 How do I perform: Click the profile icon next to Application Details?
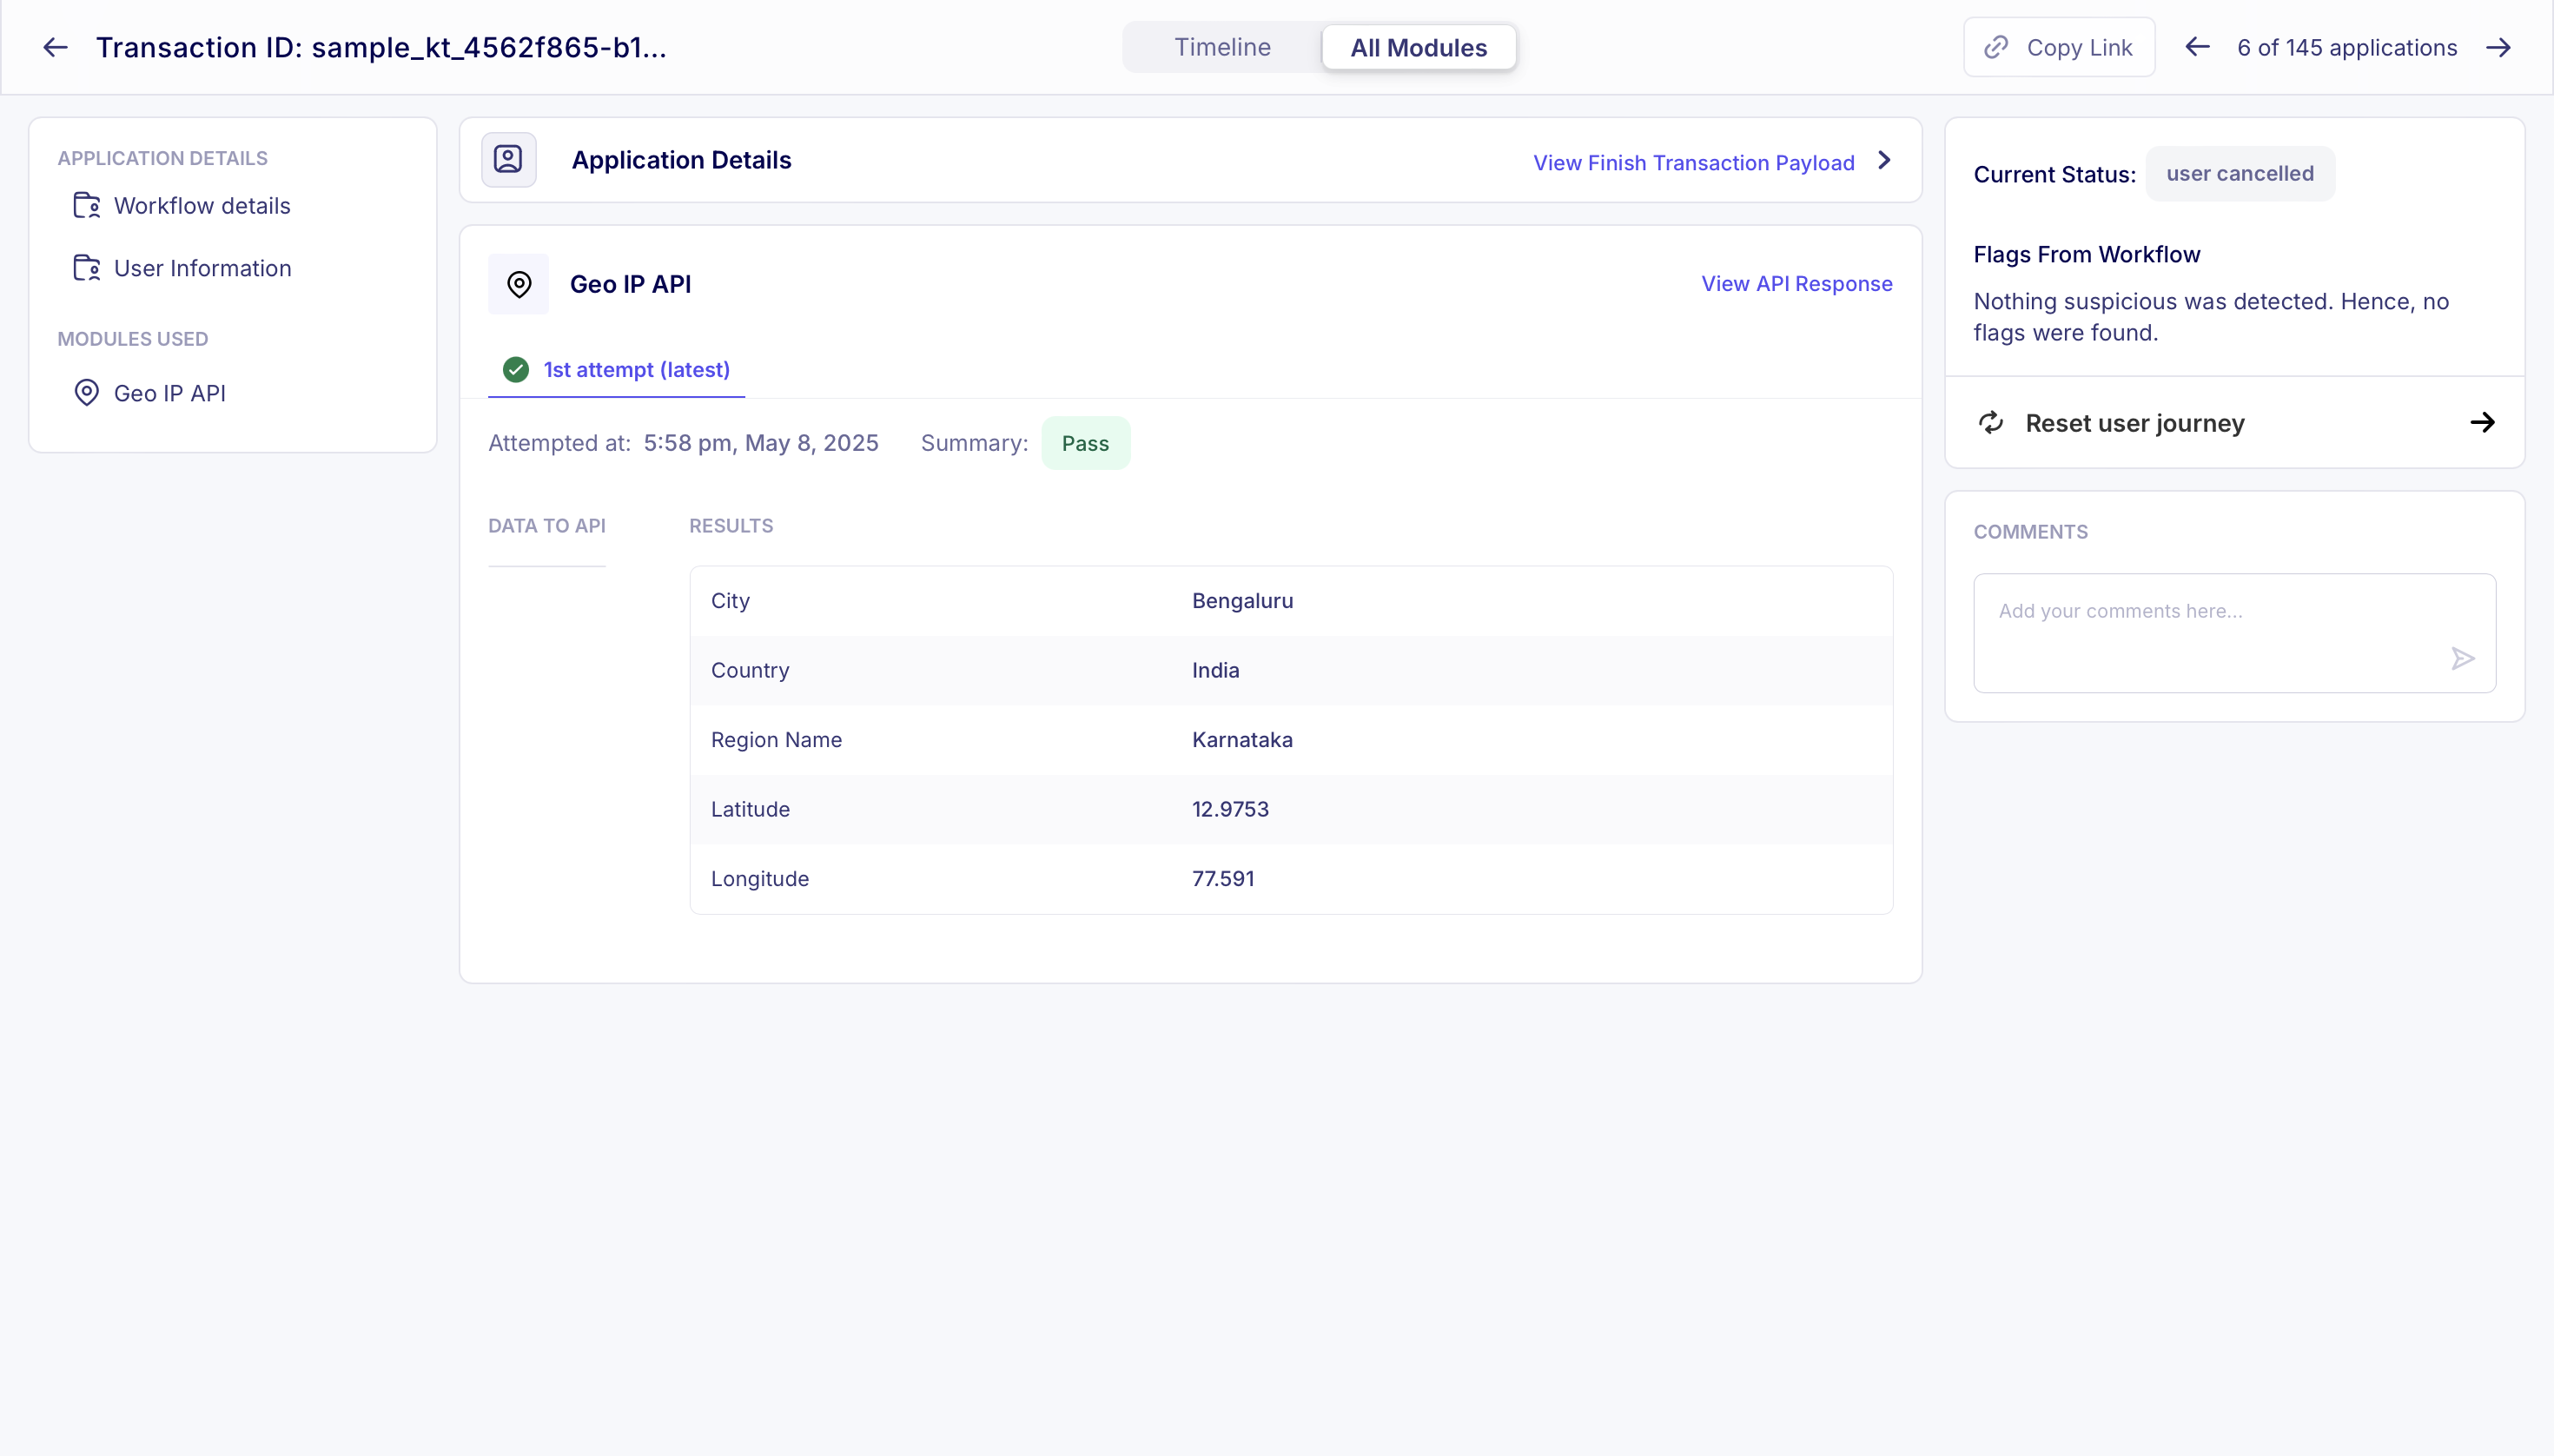coord(509,159)
